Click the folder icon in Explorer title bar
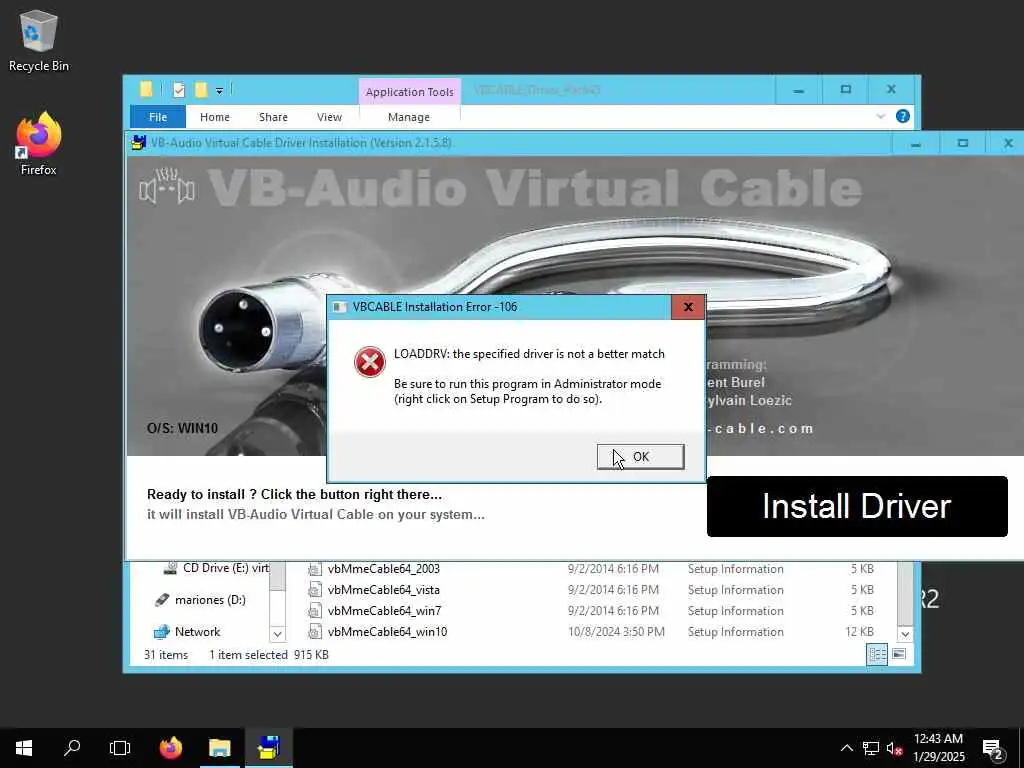This screenshot has height=768, width=1024. (146, 89)
